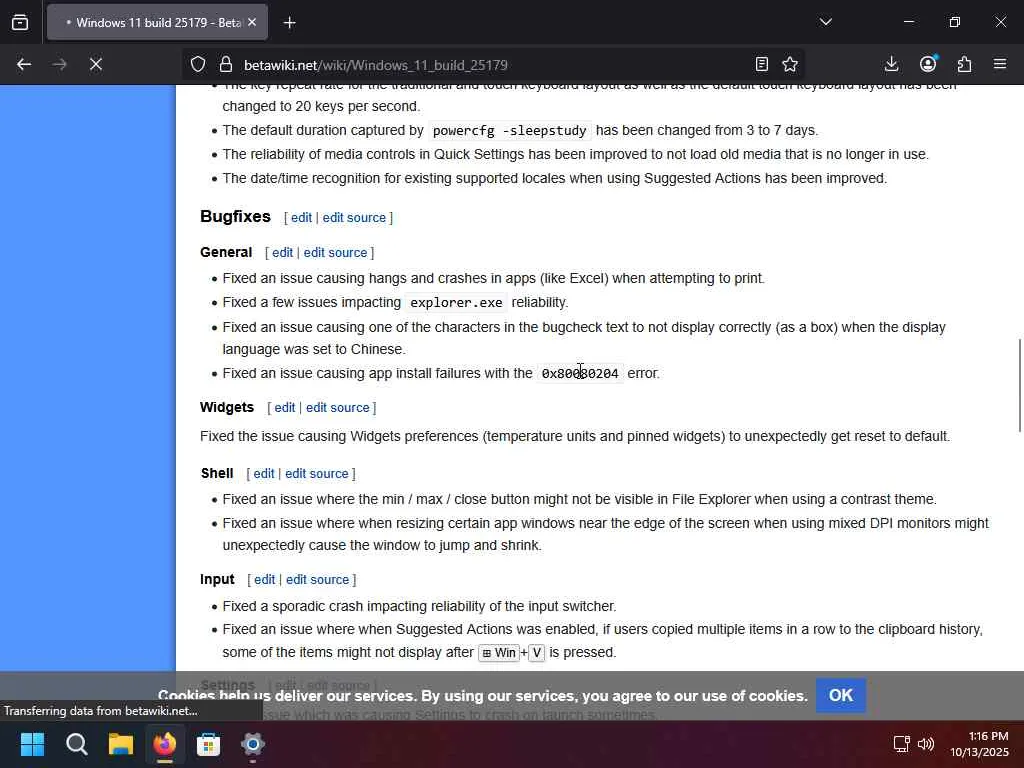Viewport: 1024px width, 768px height.
Task: Click the page vertical scrollbar thumb
Action: [1019, 385]
